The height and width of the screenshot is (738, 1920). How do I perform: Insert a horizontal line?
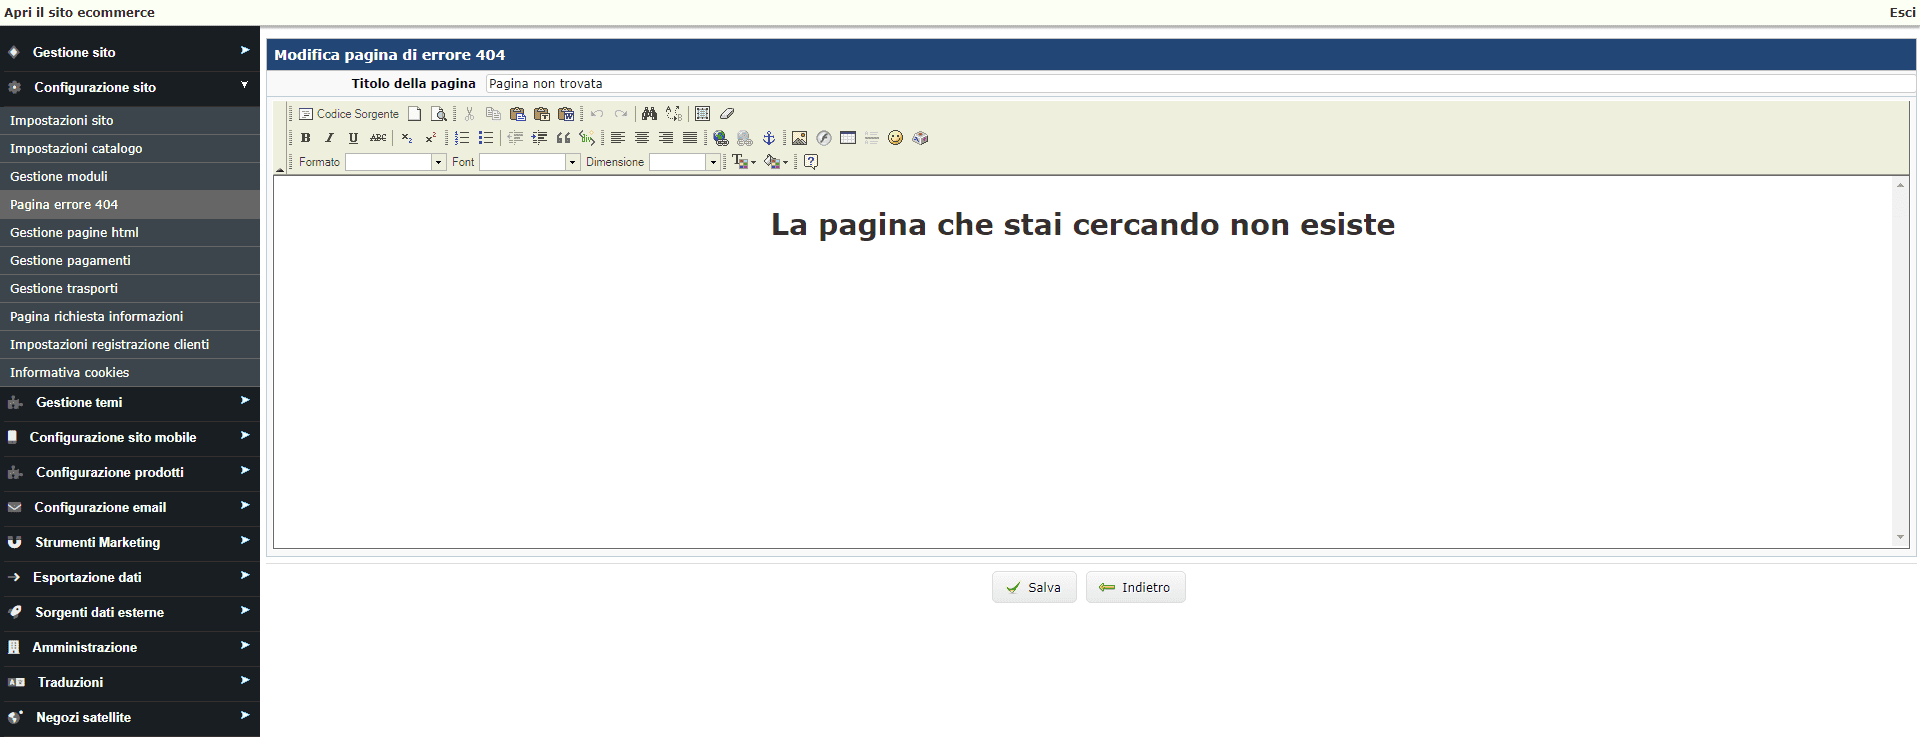pyautogui.click(x=872, y=138)
